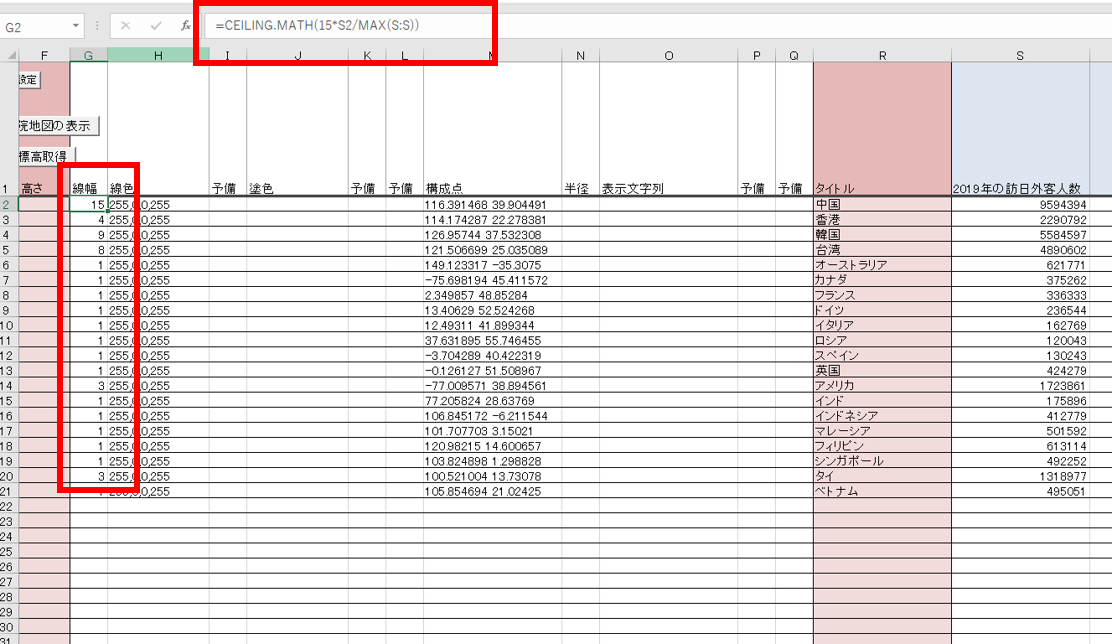This screenshot has height=644, width=1112.
Task: Open the Name Box dropdown arrow
Action: tap(75, 26)
